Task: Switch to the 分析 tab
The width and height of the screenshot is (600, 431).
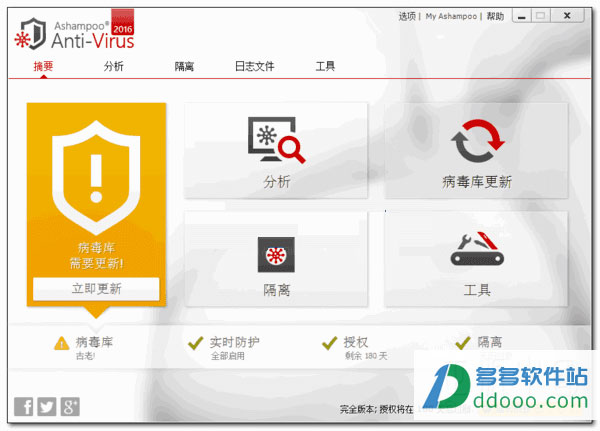Action: pyautogui.click(x=114, y=66)
